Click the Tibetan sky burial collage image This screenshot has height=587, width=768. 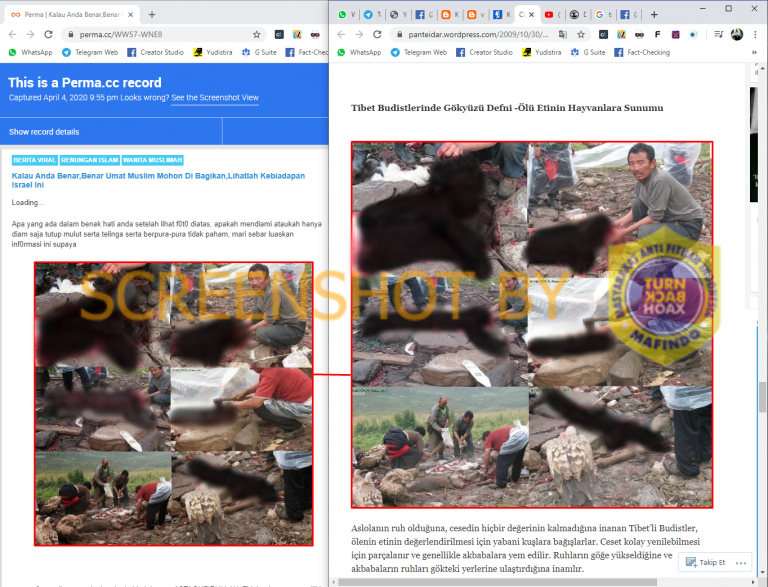pyautogui.click(x=532, y=324)
